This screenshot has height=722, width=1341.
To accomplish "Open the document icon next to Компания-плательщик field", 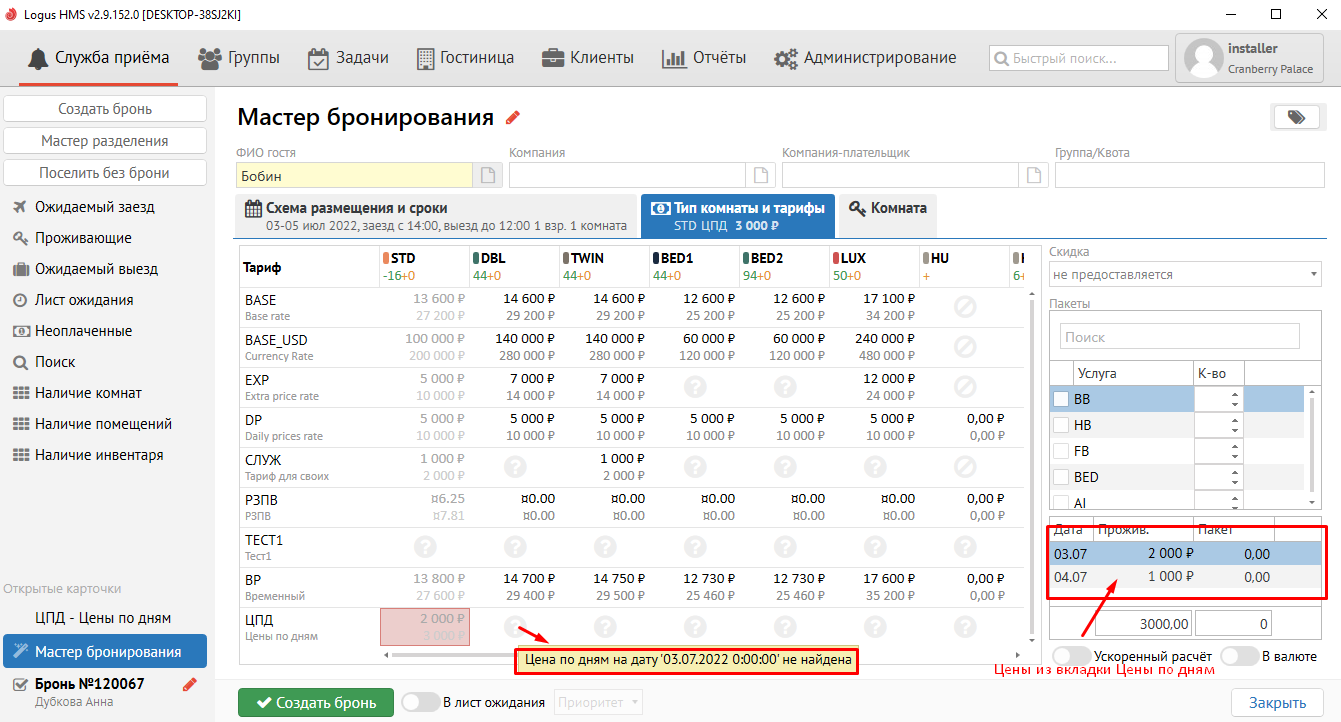I will 1034,176.
